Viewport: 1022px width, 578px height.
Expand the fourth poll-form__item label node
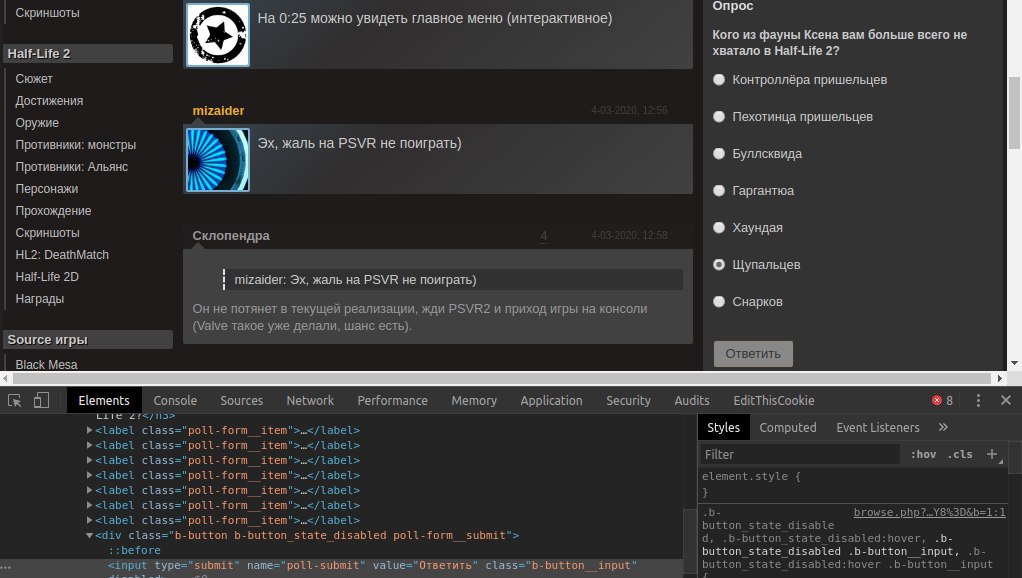tap(89, 475)
